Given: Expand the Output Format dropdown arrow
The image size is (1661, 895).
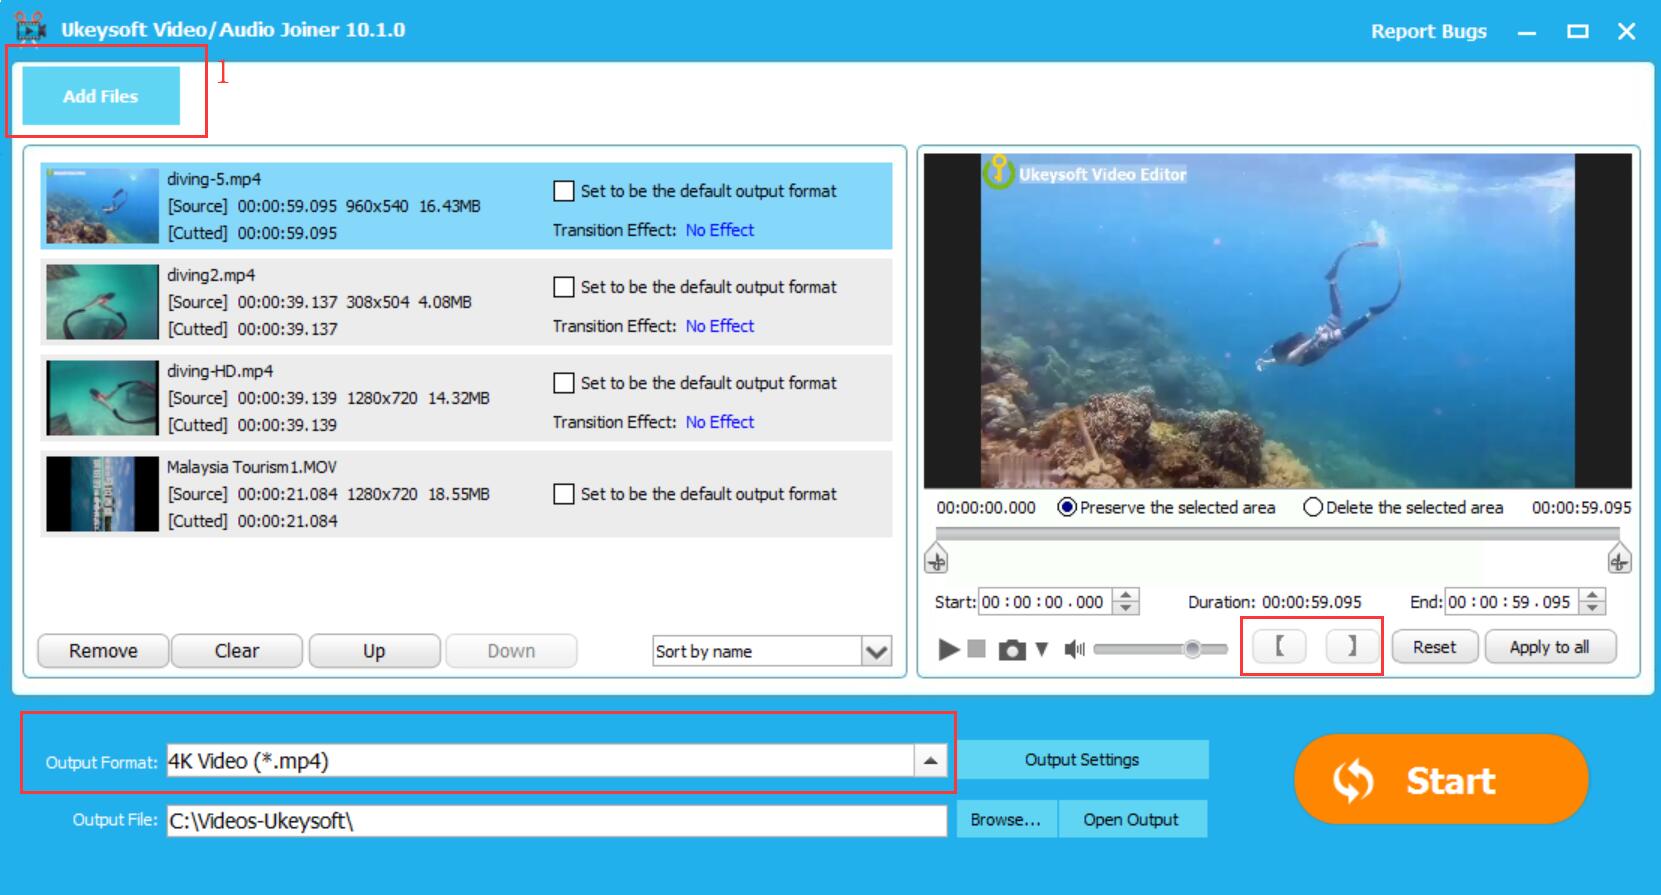Looking at the screenshot, I should click(x=930, y=761).
